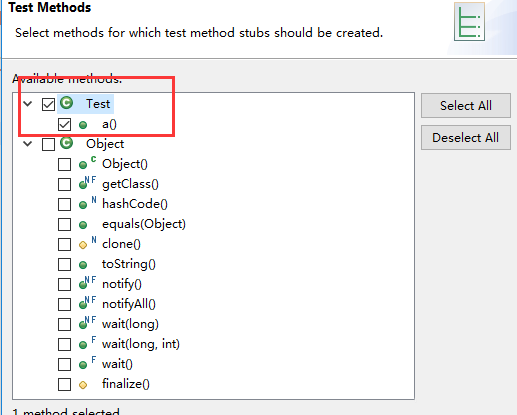Click the Deselect All button
The width and height of the screenshot is (517, 415).
tap(466, 138)
